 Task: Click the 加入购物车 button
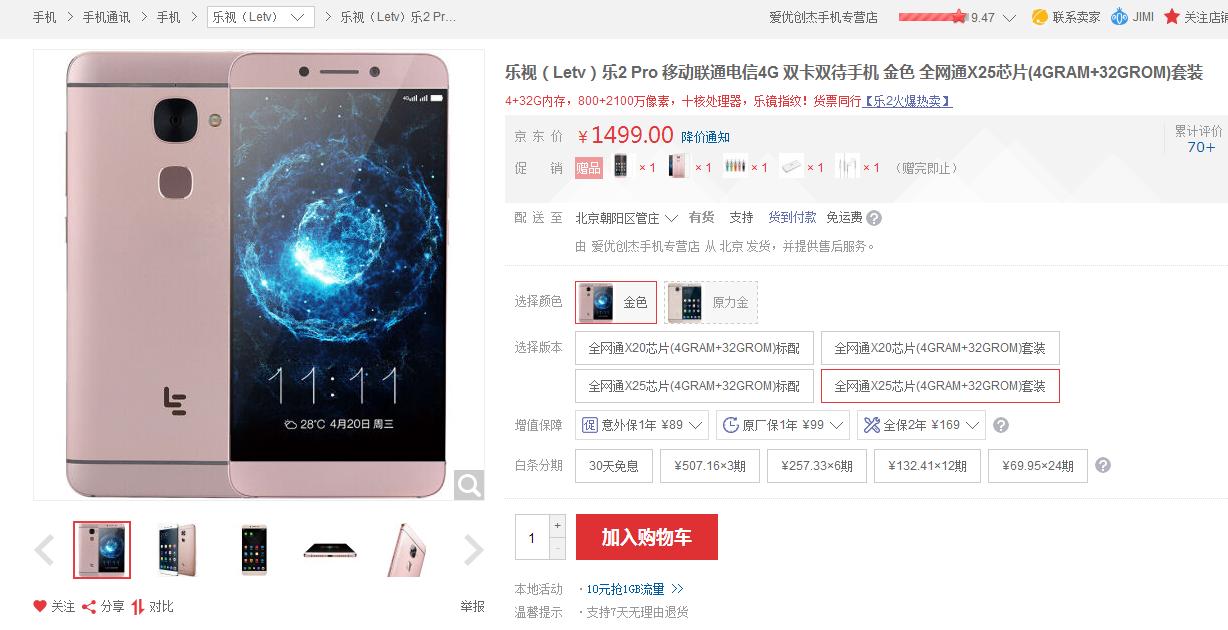coord(646,537)
